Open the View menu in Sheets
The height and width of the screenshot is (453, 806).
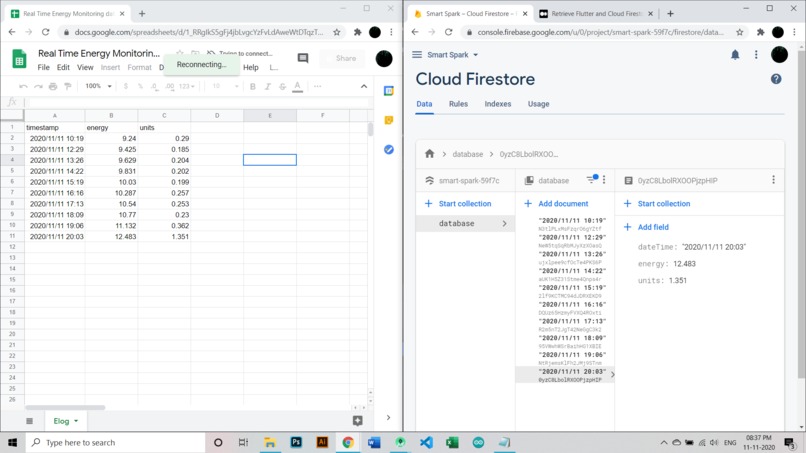tap(85, 67)
